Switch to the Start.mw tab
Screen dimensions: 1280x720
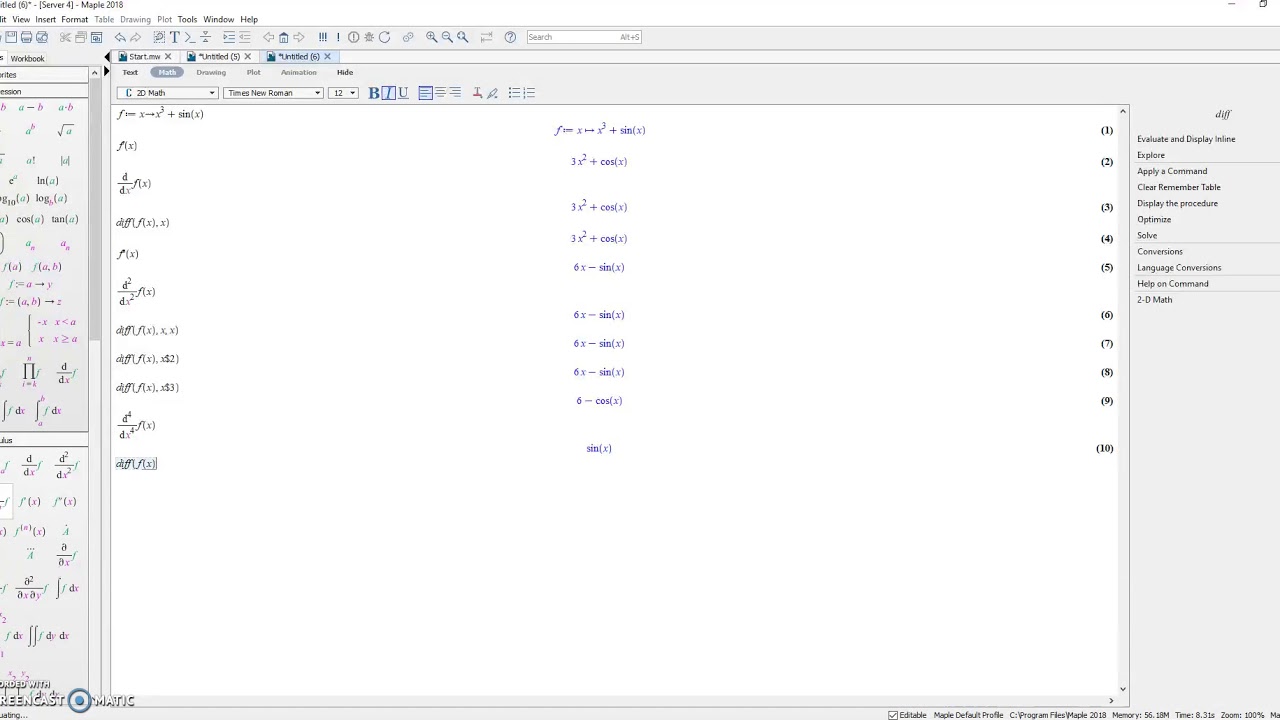click(x=144, y=57)
